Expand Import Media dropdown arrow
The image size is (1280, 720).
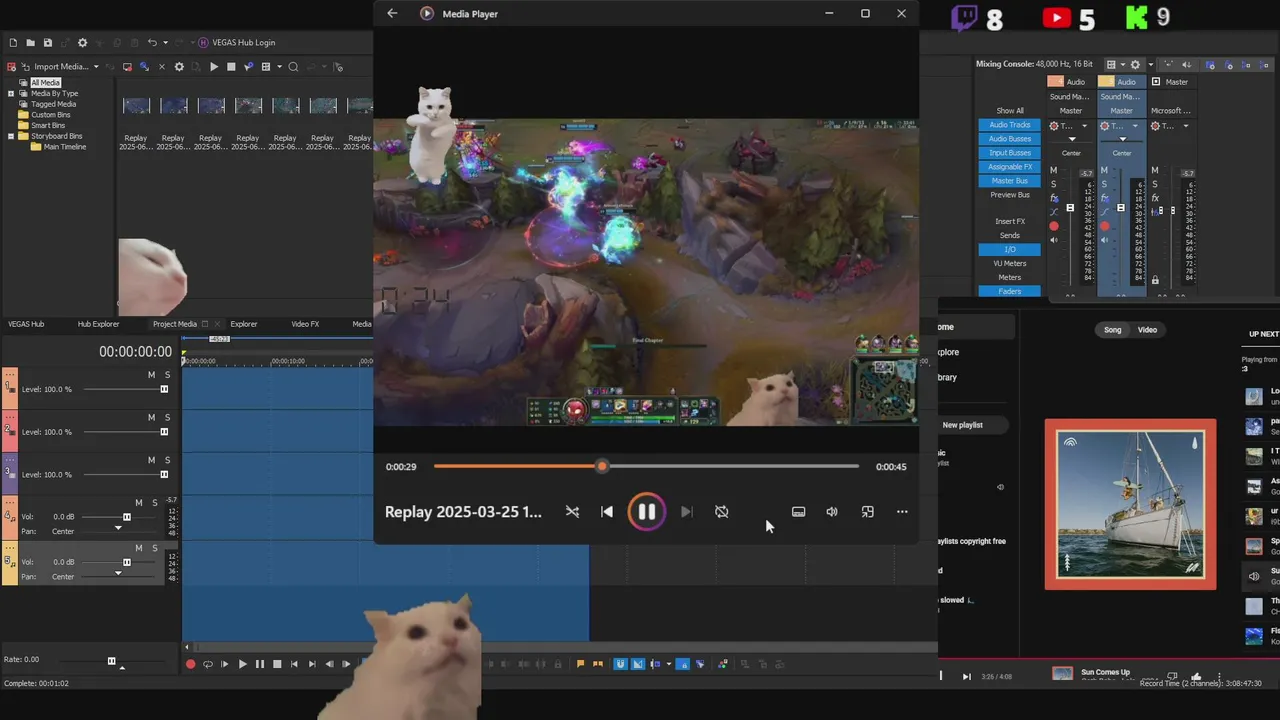[96, 67]
